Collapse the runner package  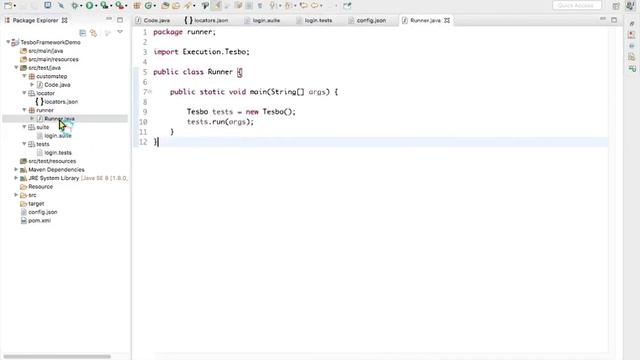24,110
